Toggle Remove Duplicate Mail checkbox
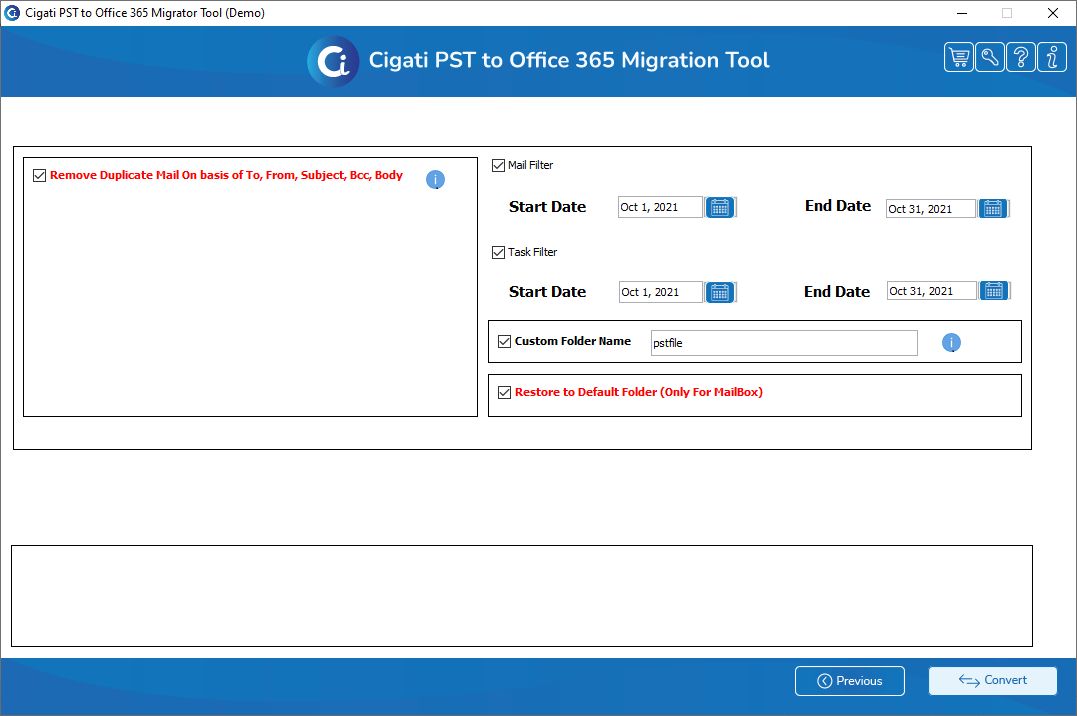The height and width of the screenshot is (716, 1077). pos(40,175)
